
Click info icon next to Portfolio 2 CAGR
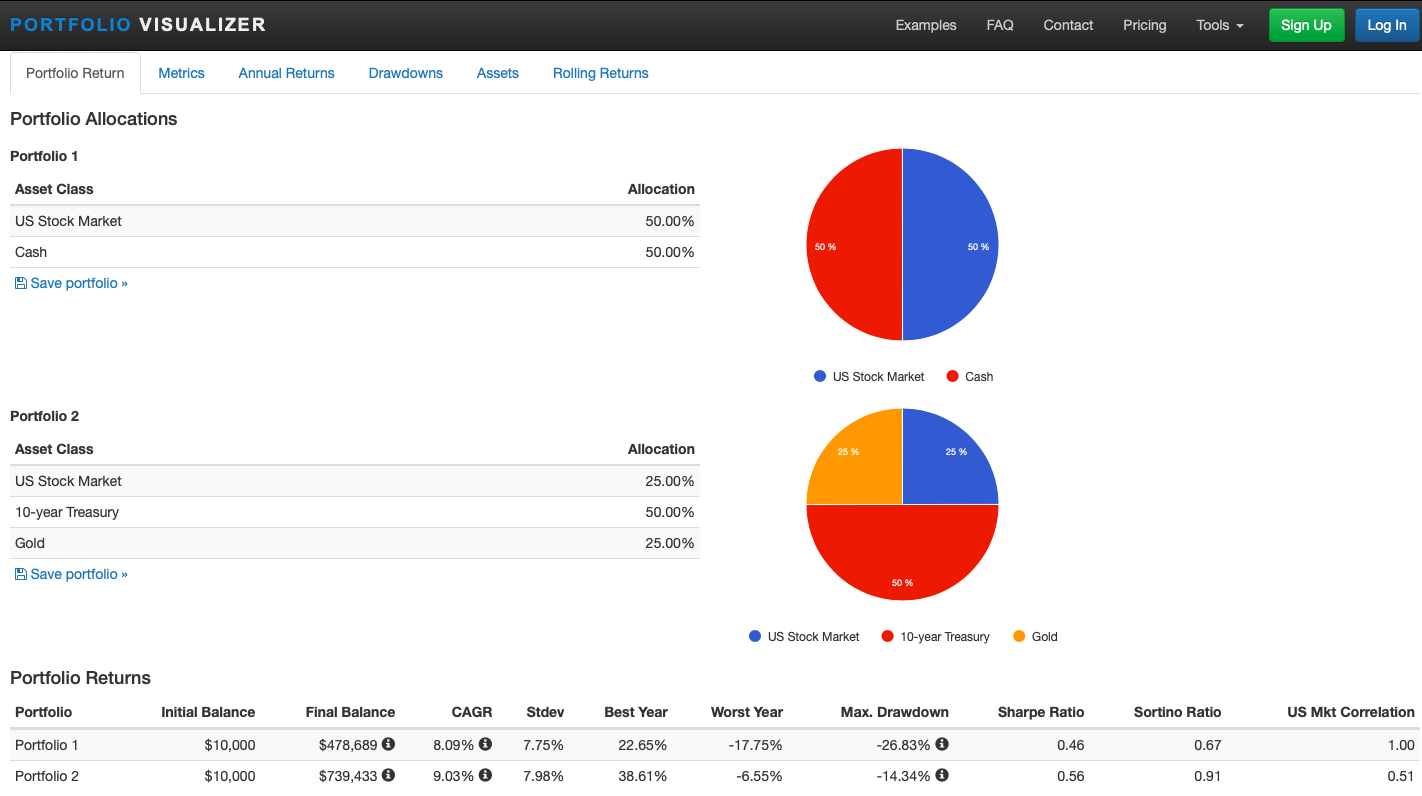[485, 775]
